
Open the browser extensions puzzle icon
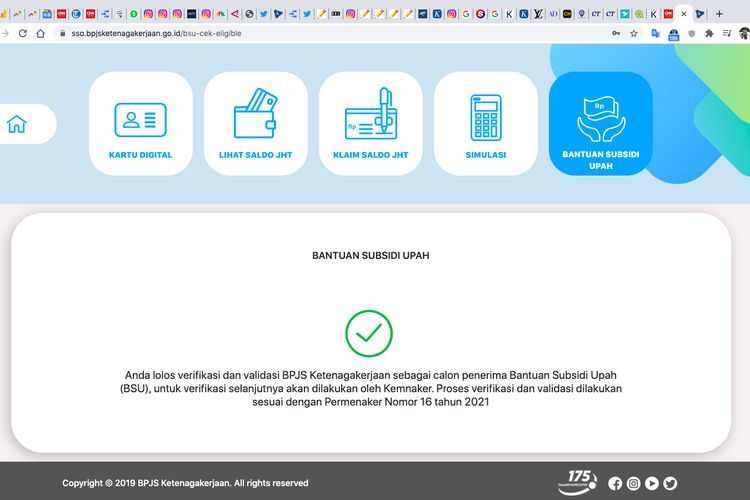pos(709,33)
